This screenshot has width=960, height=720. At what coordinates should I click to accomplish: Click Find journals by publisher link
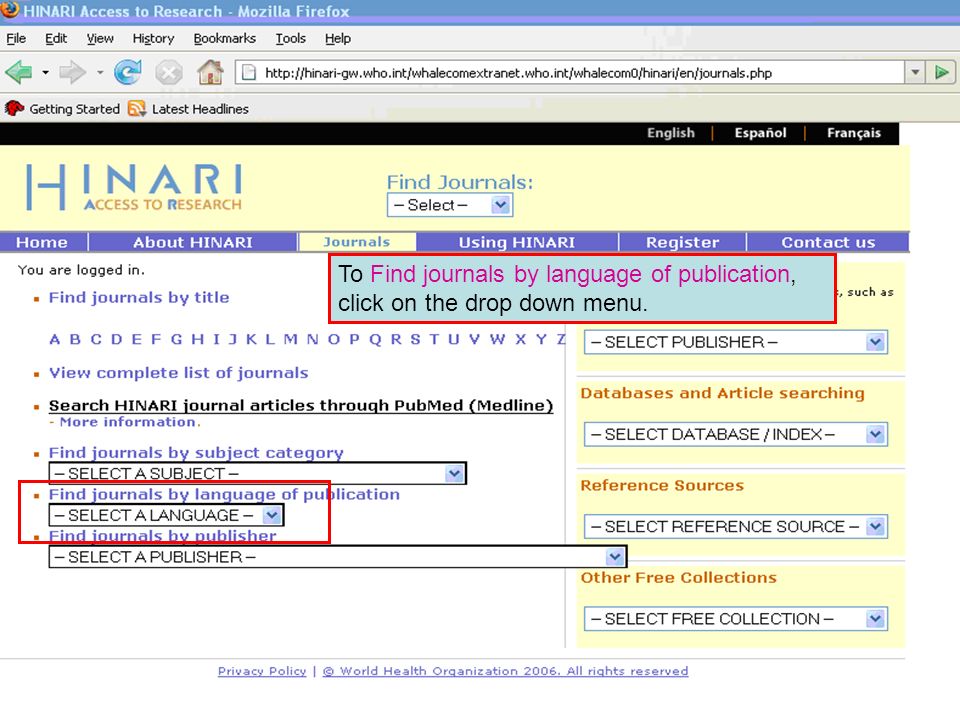click(162, 536)
